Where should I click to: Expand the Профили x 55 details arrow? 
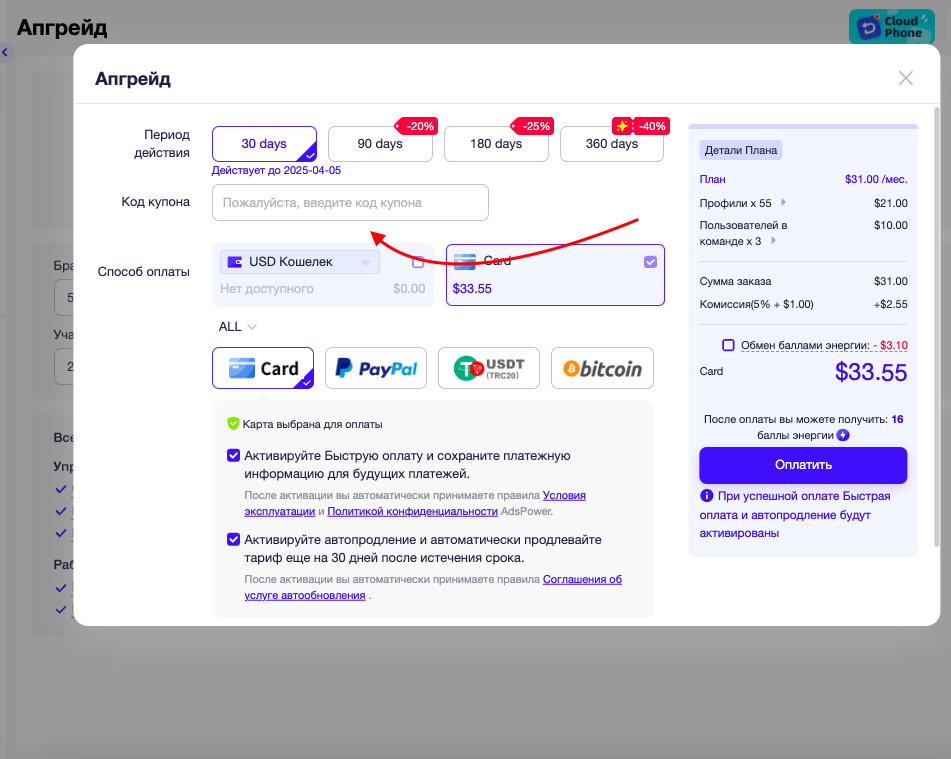[783, 203]
